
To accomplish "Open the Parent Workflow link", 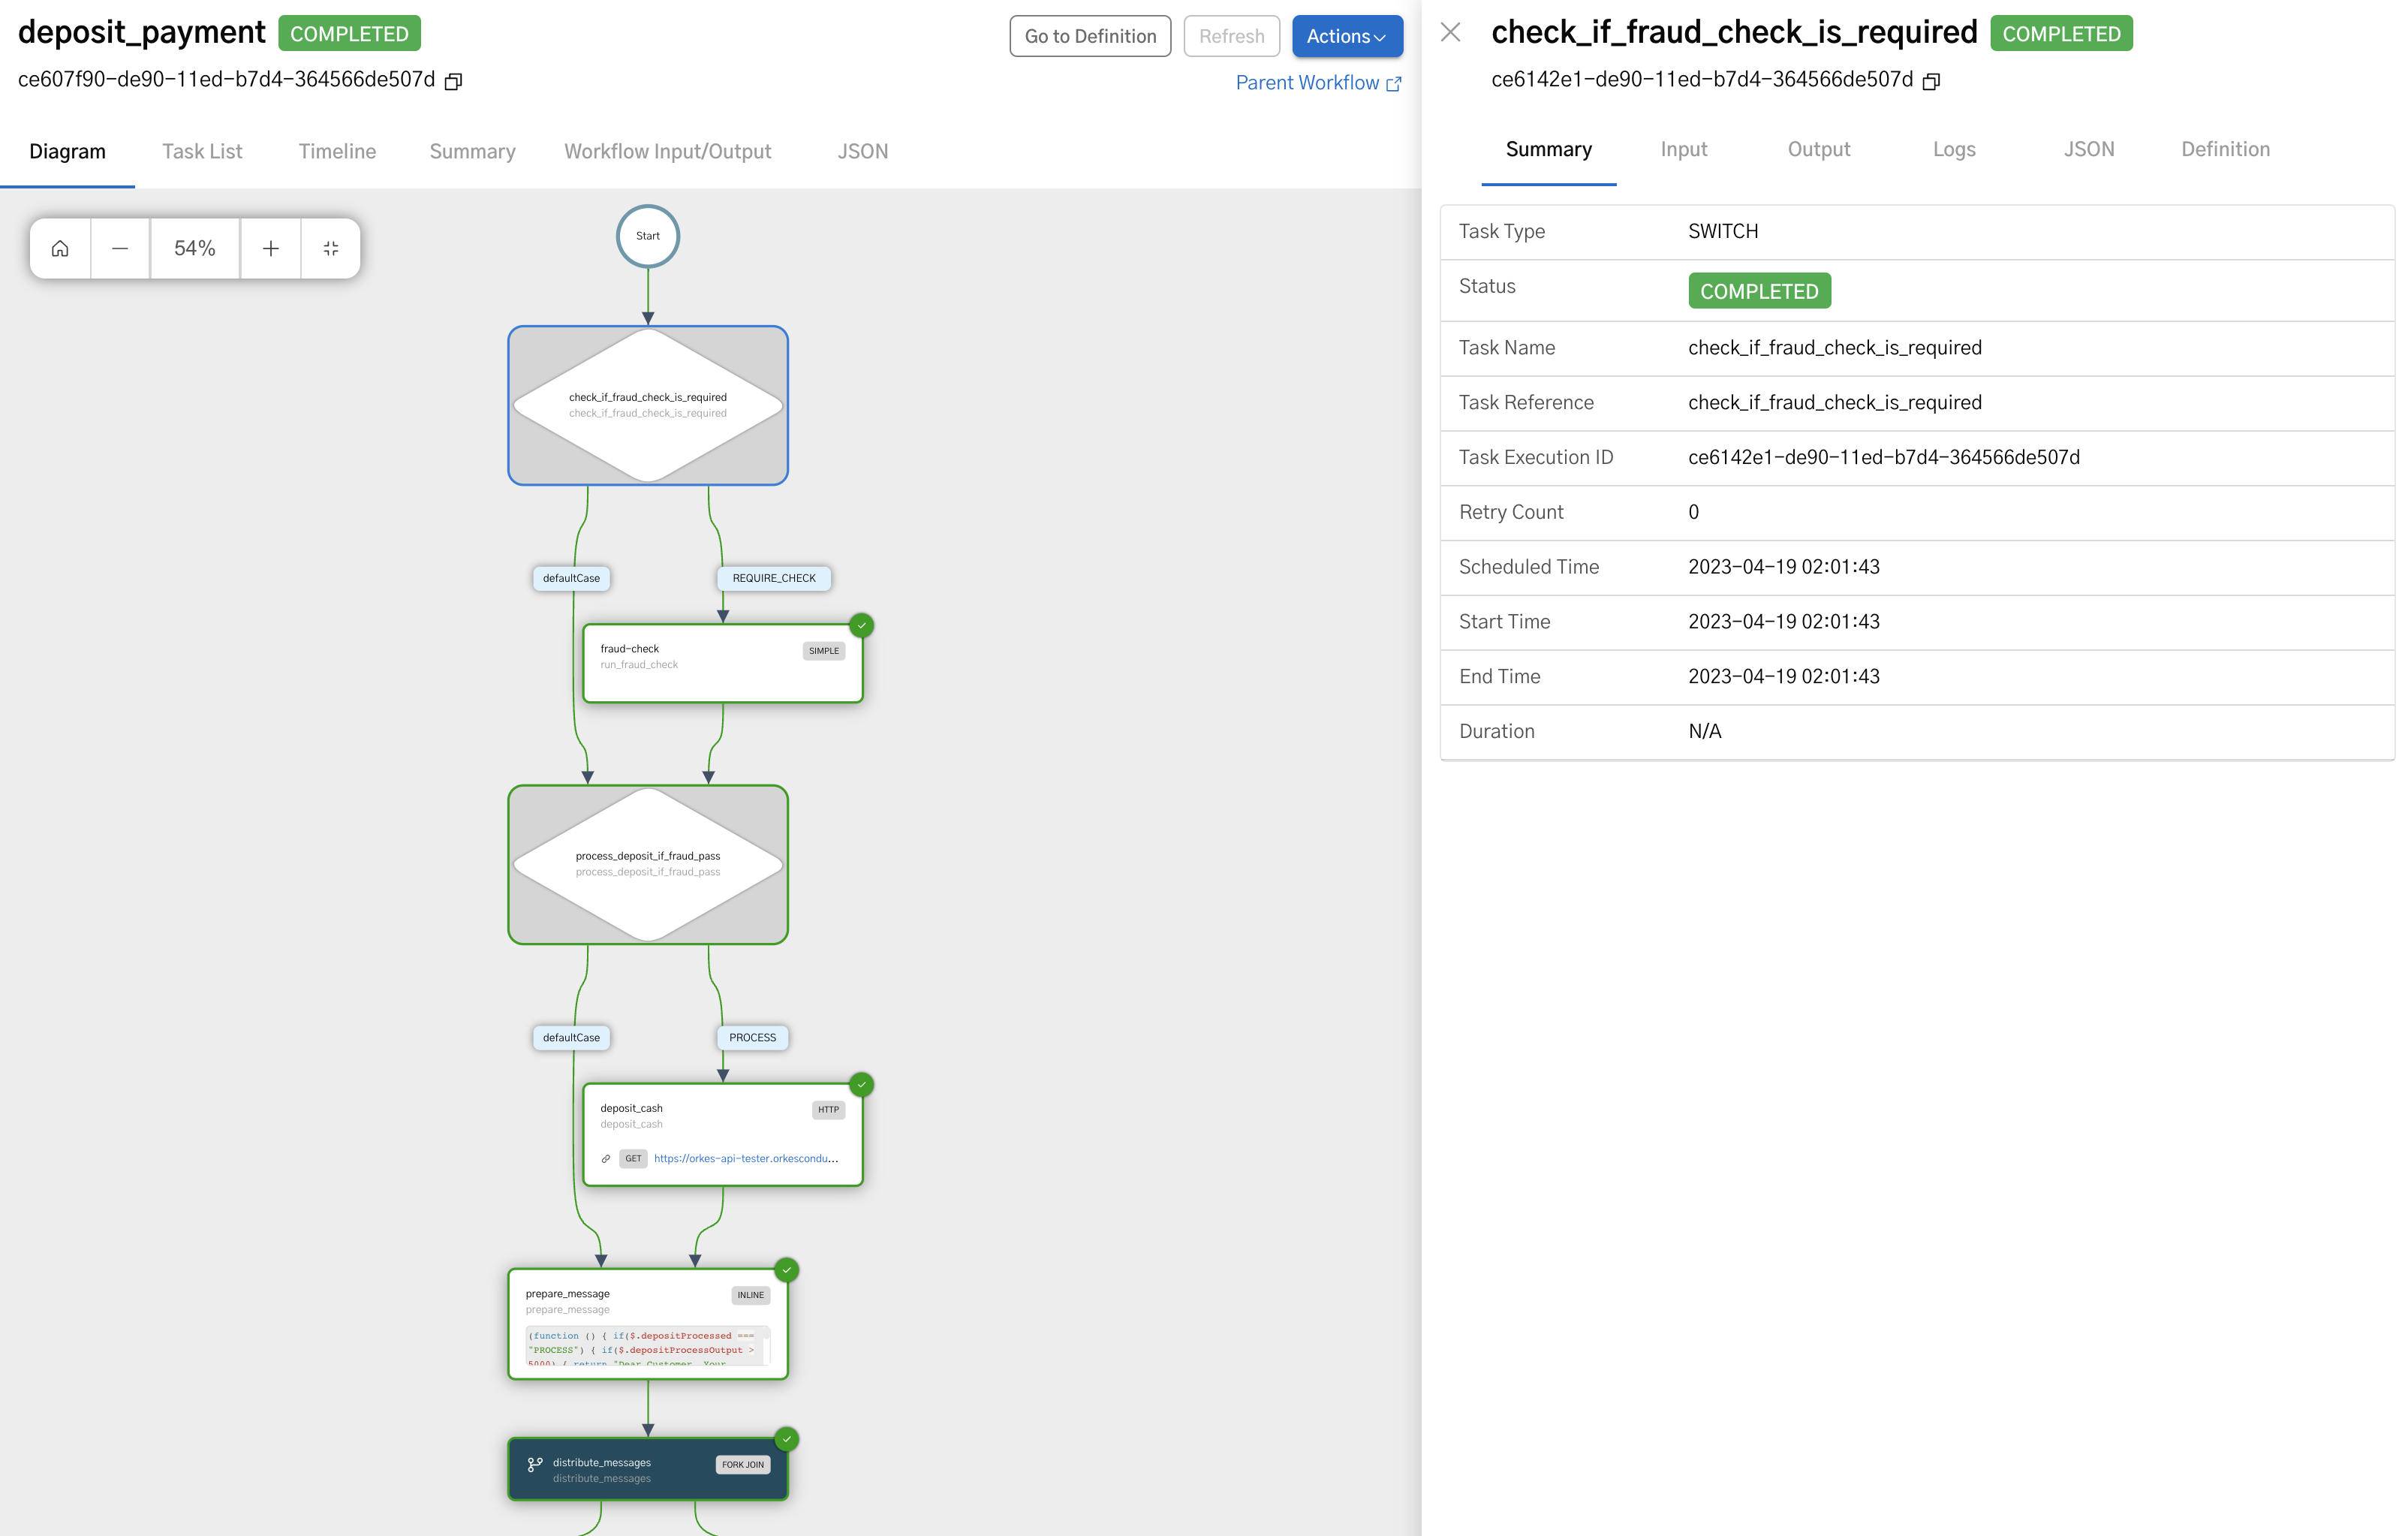I will click(x=1308, y=82).
